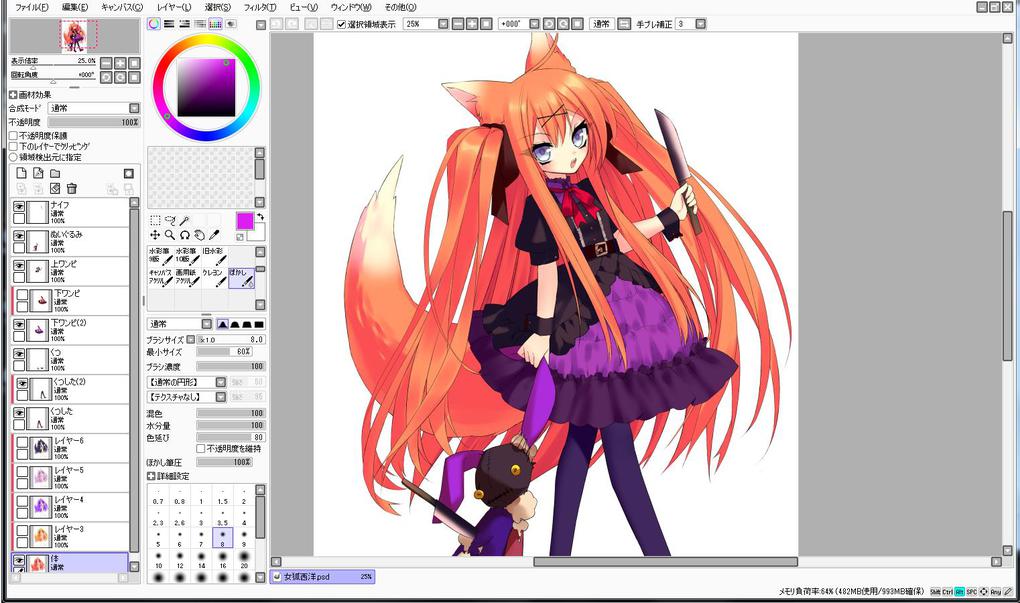Image resolution: width=1020 pixels, height=603 pixels.
Task: Uncheck 選択領域表示 in the toolbar
Action: tap(342, 24)
